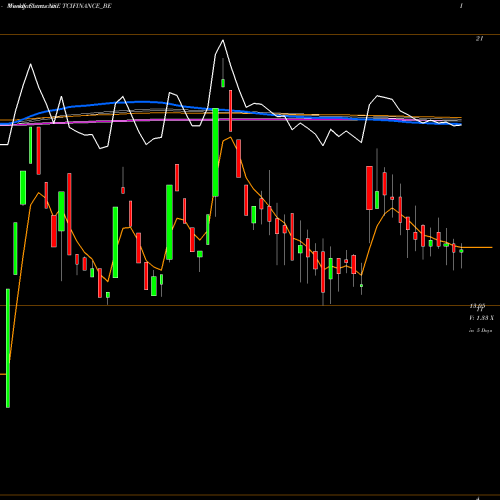Click the volume label V: 1.33 N
500x500 pixels.
[481, 318]
